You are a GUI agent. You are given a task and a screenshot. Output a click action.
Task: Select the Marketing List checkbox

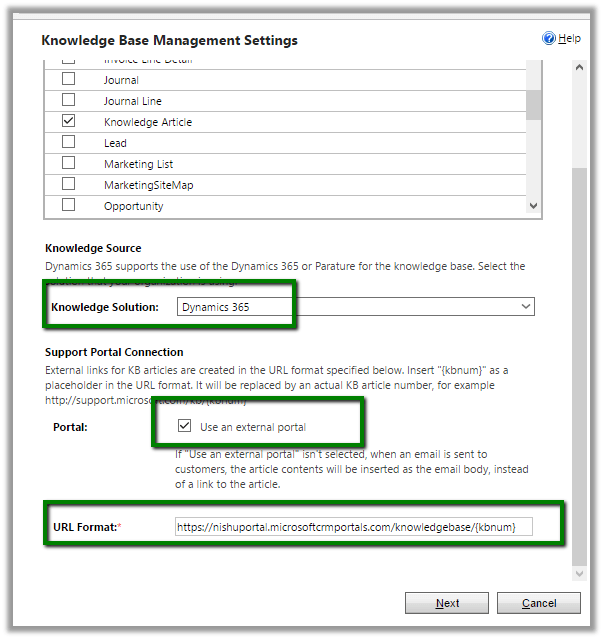[x=69, y=163]
